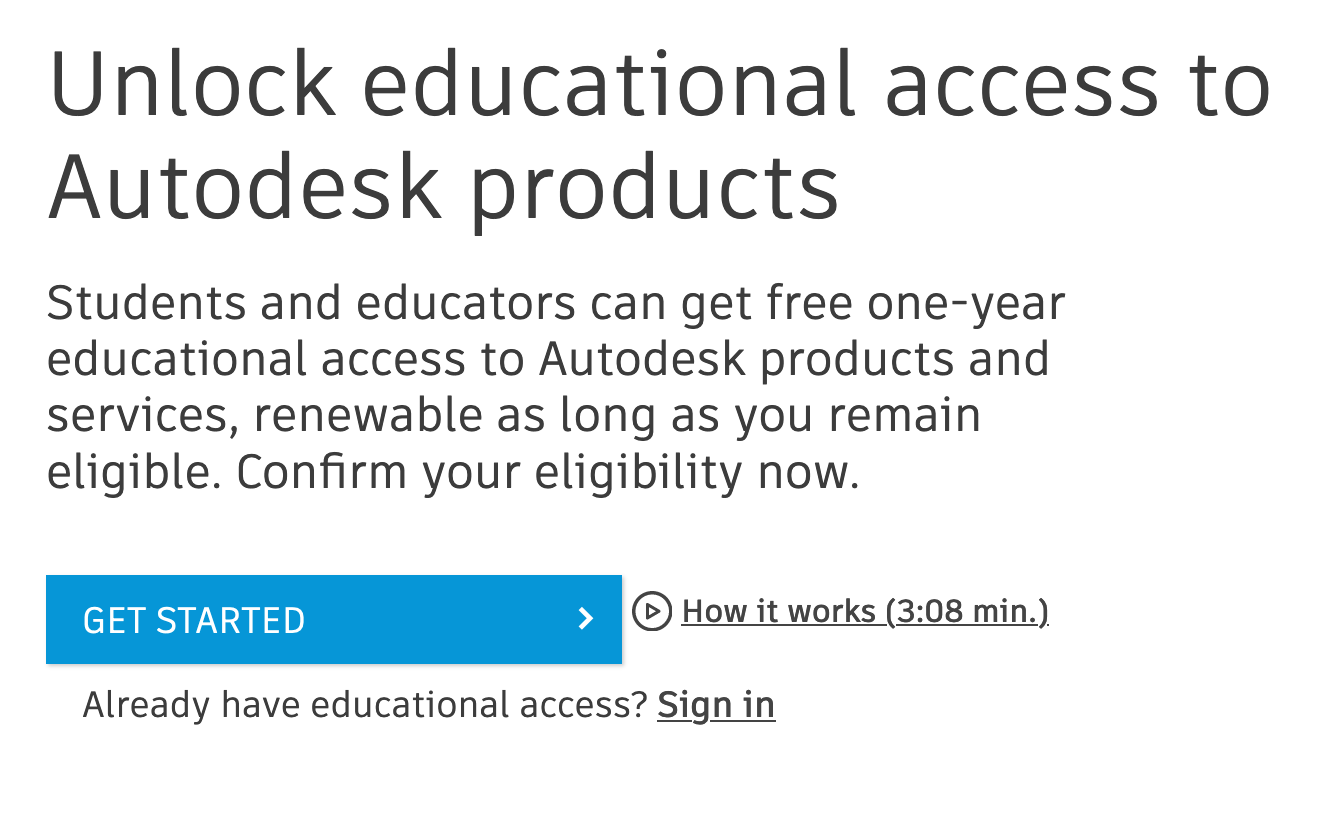Click the "Confirm your eligibility now." sentence
The image size is (1326, 824).
click(x=547, y=473)
